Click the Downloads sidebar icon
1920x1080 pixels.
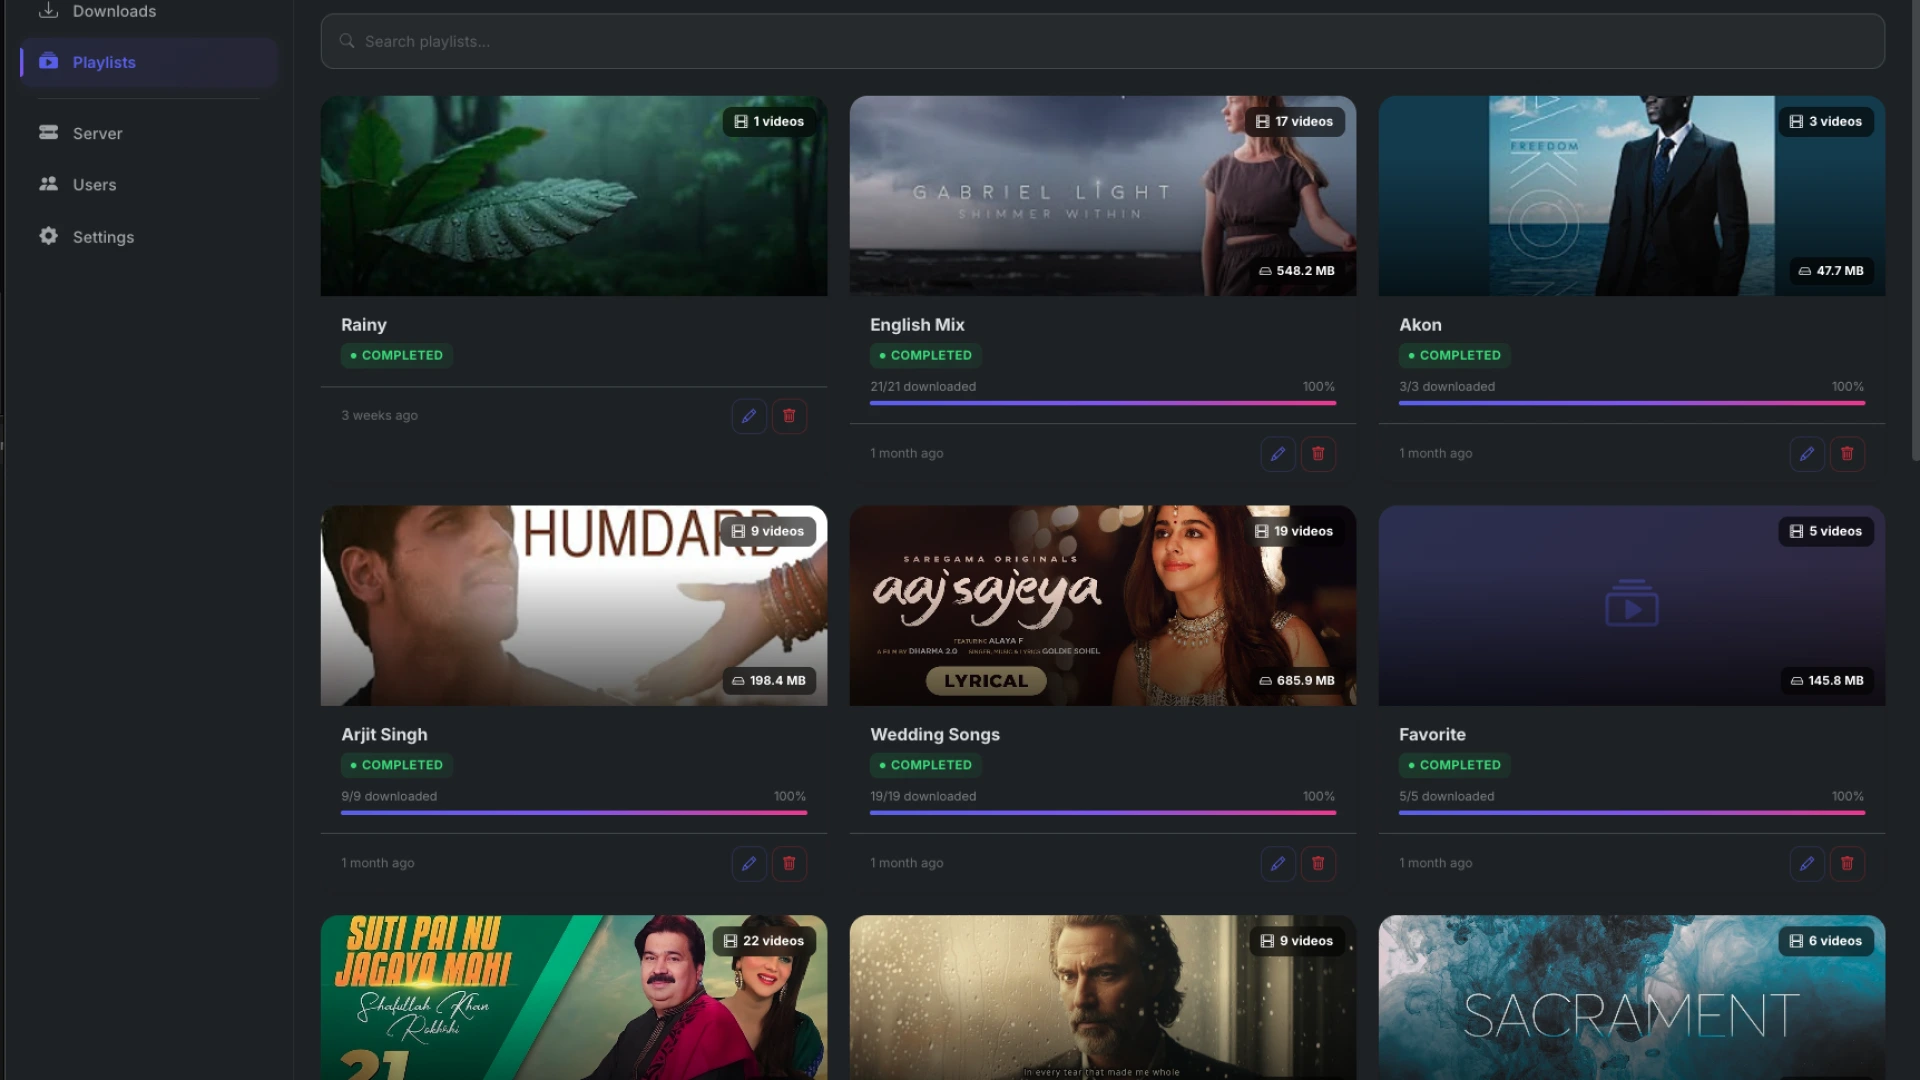(x=48, y=10)
